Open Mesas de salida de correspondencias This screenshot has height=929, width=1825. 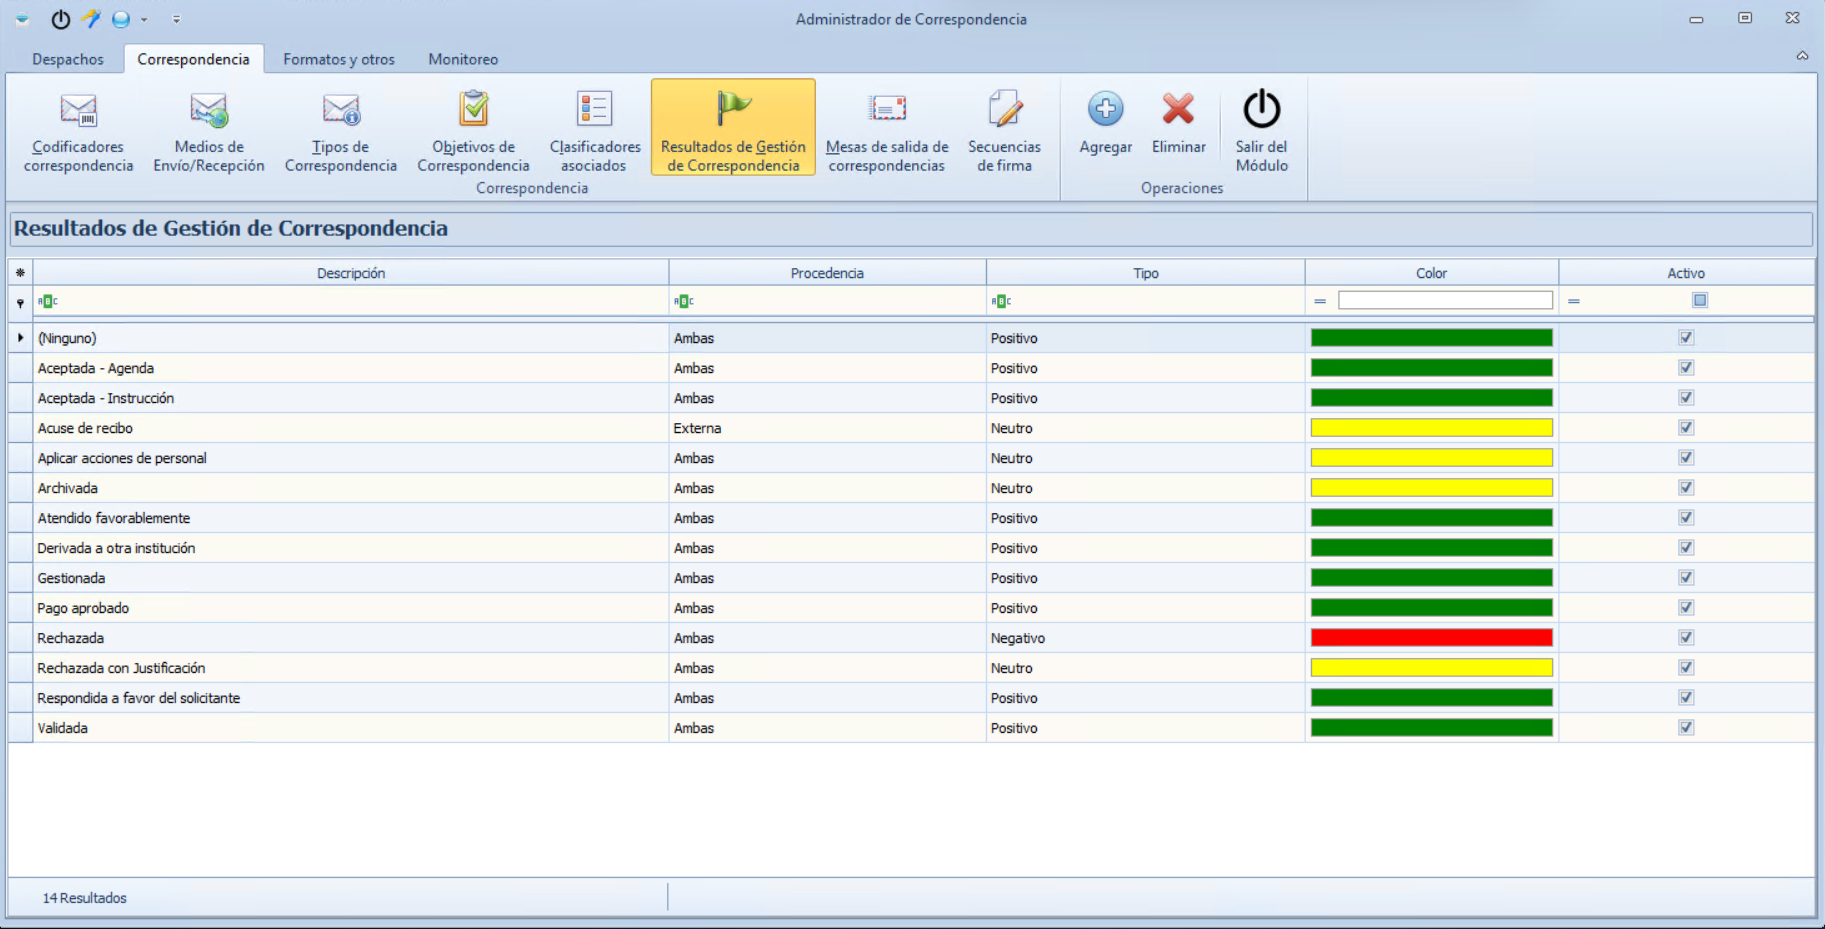tap(886, 128)
